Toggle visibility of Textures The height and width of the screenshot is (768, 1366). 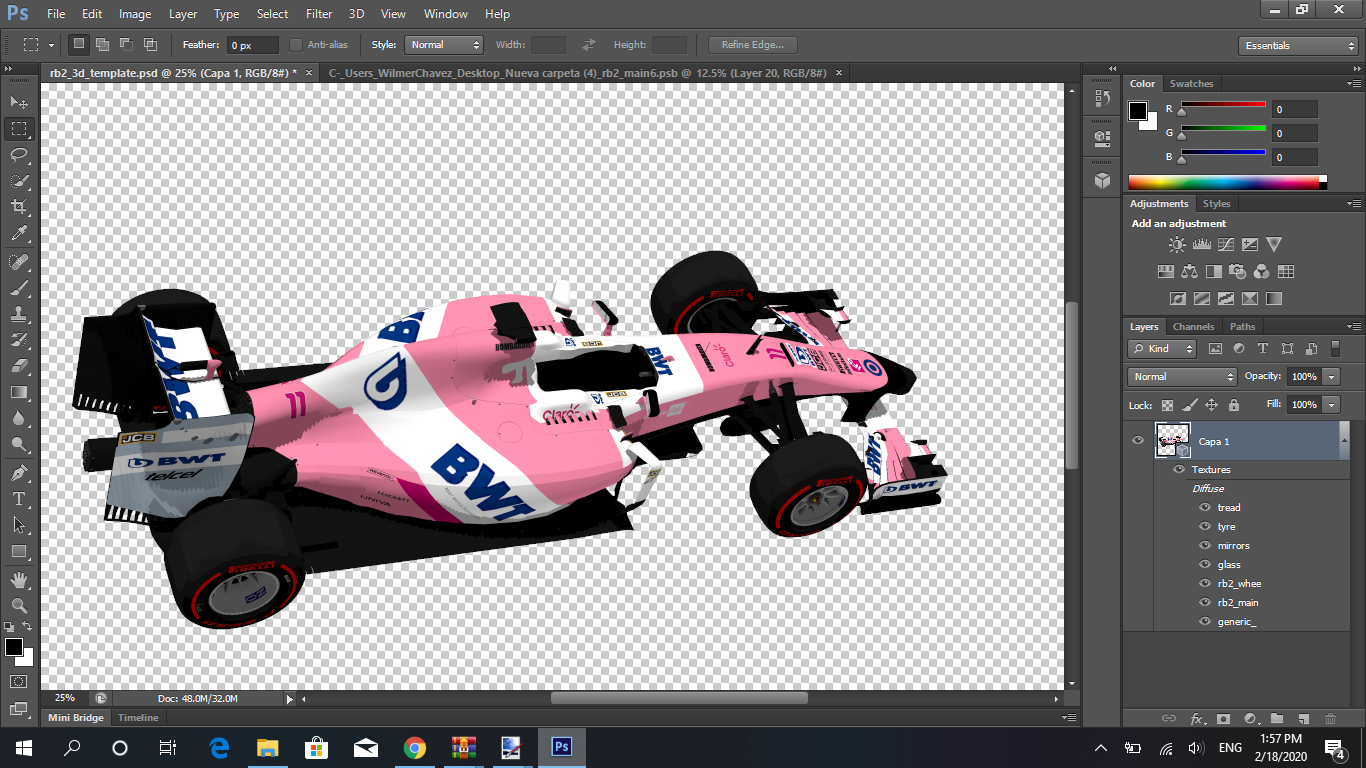coord(1179,469)
